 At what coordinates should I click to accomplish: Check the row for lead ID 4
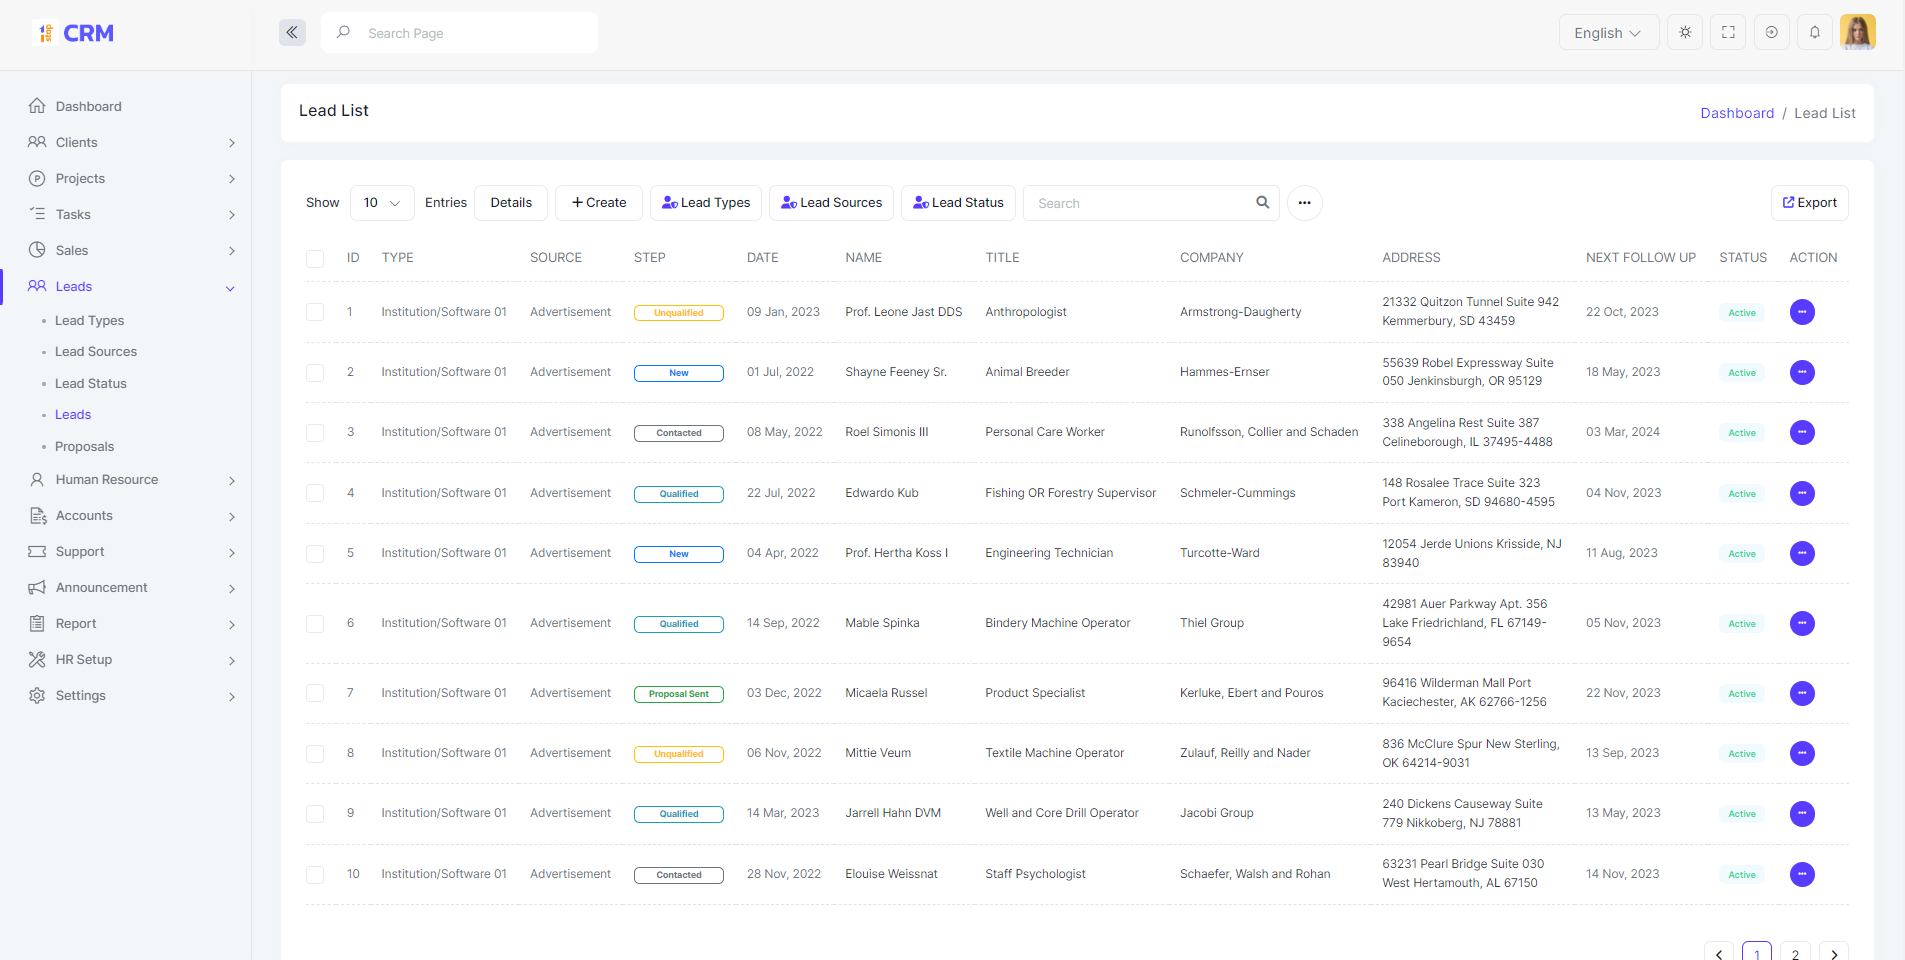tap(315, 493)
